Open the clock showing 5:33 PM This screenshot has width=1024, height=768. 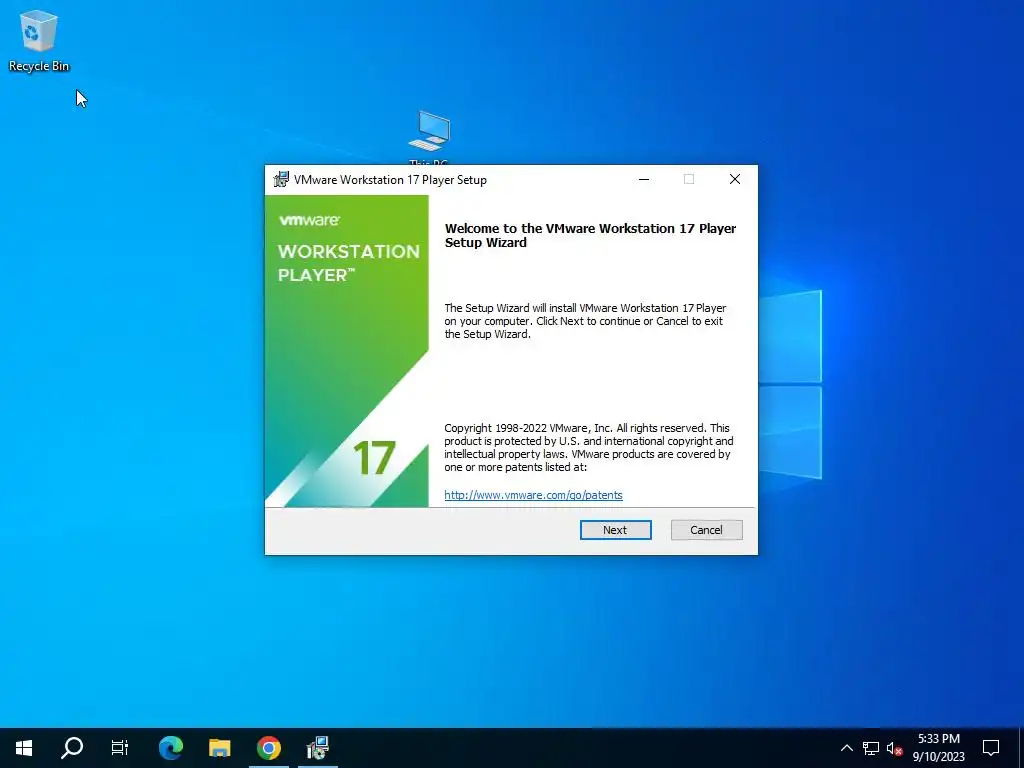point(938,748)
